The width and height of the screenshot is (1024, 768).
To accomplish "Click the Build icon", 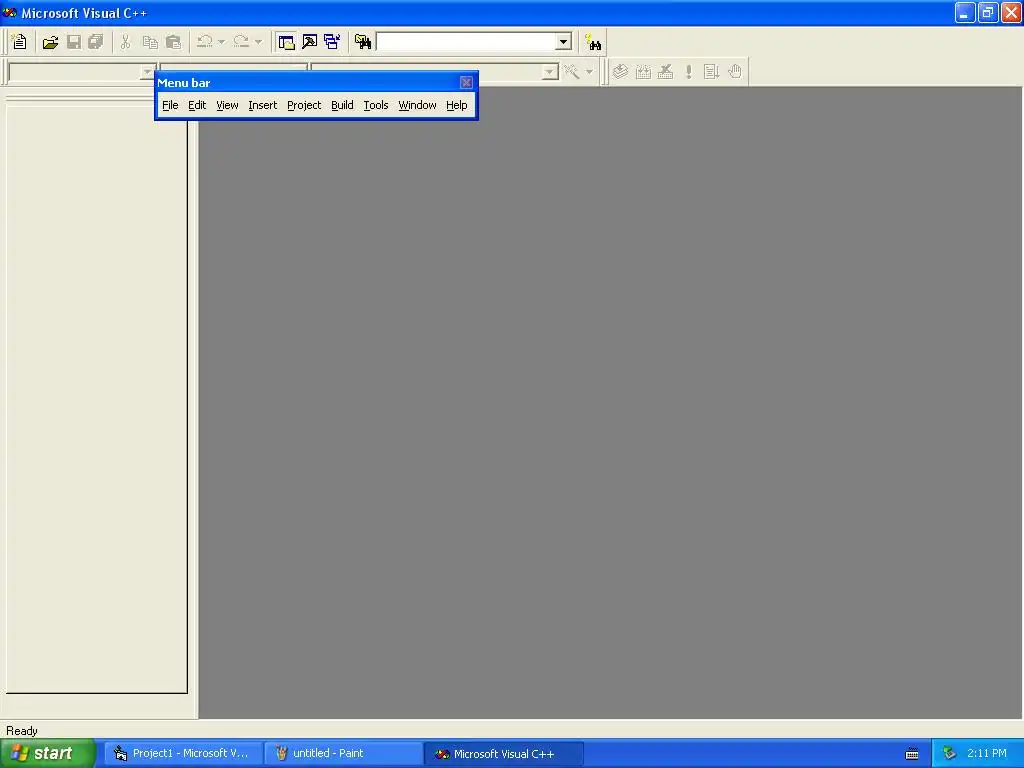I will click(643, 71).
